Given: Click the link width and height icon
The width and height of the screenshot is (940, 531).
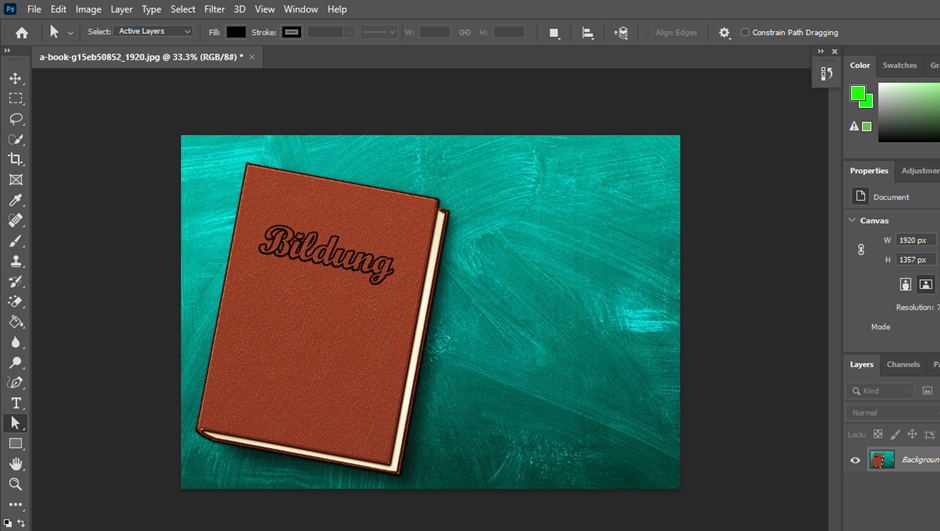Looking at the screenshot, I should click(465, 32).
